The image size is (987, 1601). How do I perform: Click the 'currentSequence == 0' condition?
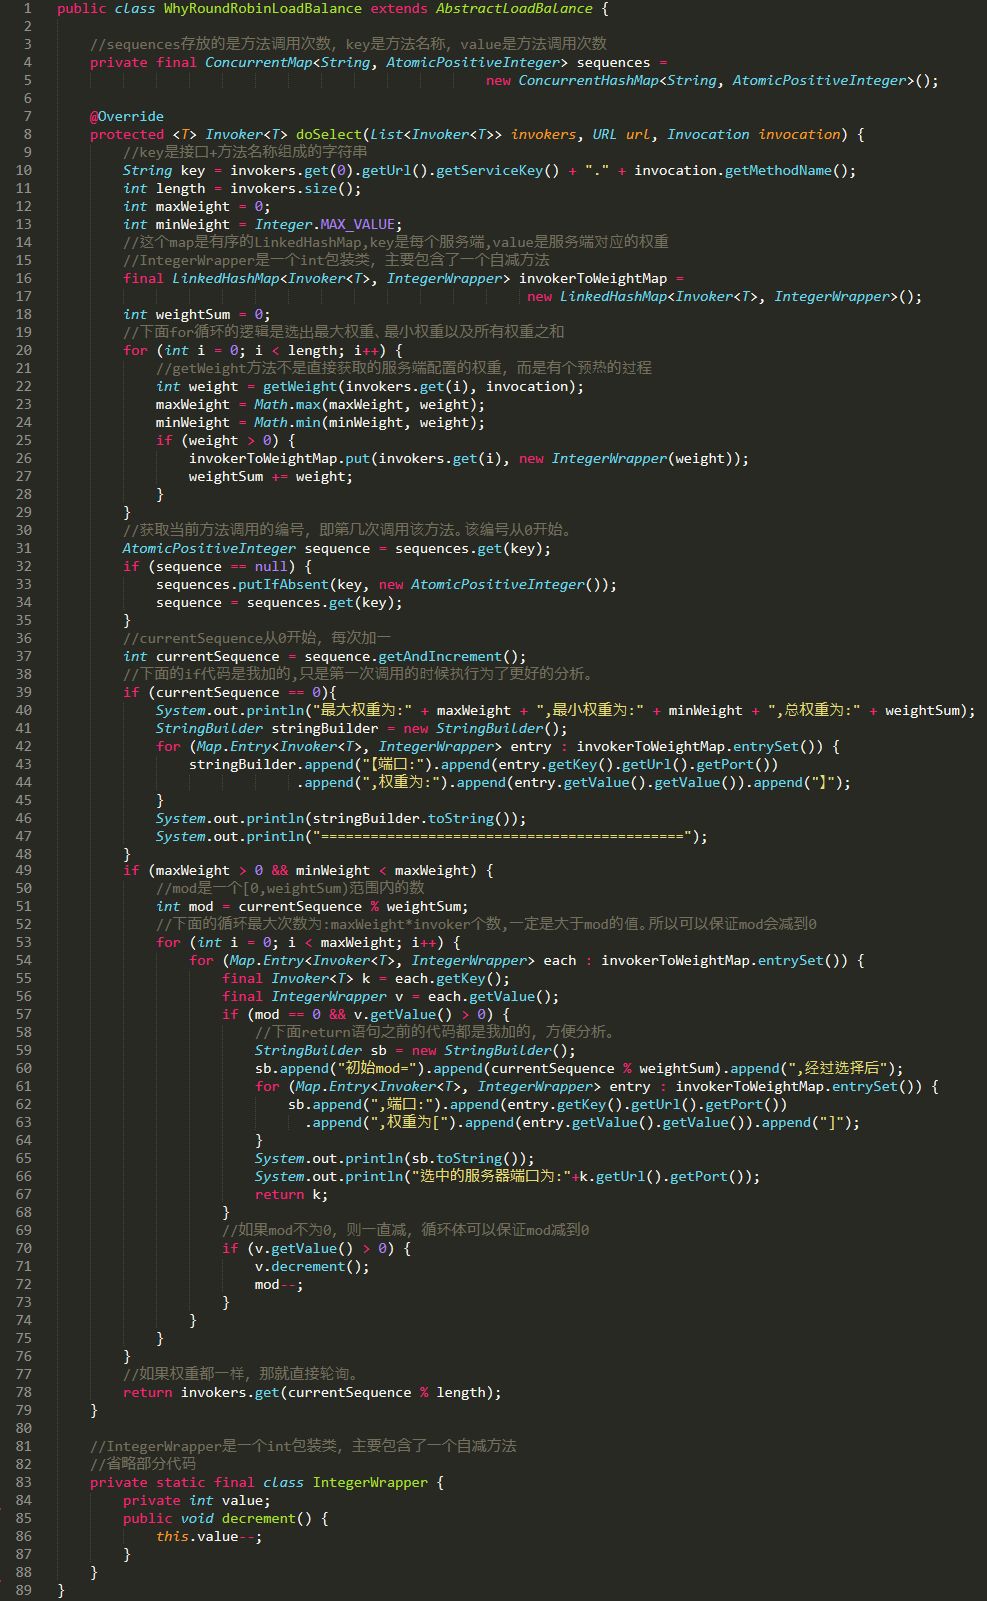pos(239,693)
